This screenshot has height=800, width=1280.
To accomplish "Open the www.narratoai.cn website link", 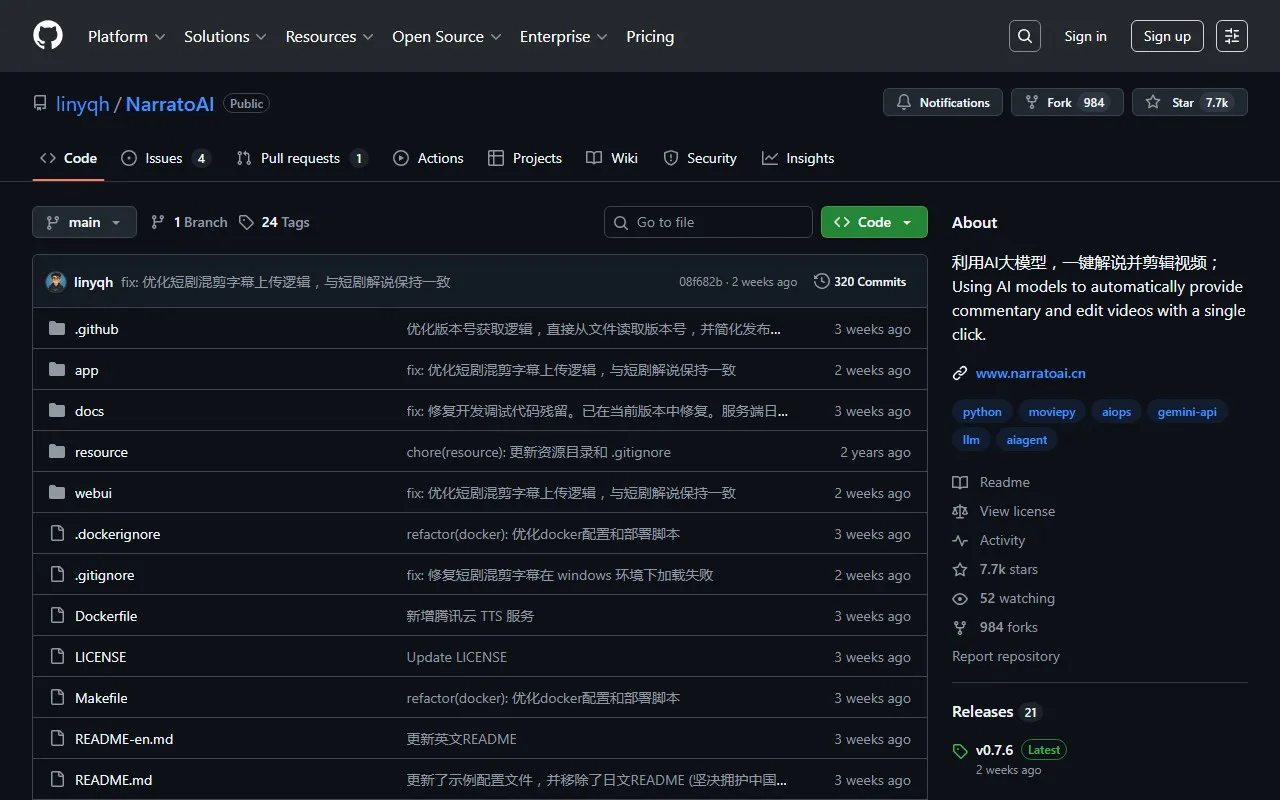I will 1030,373.
